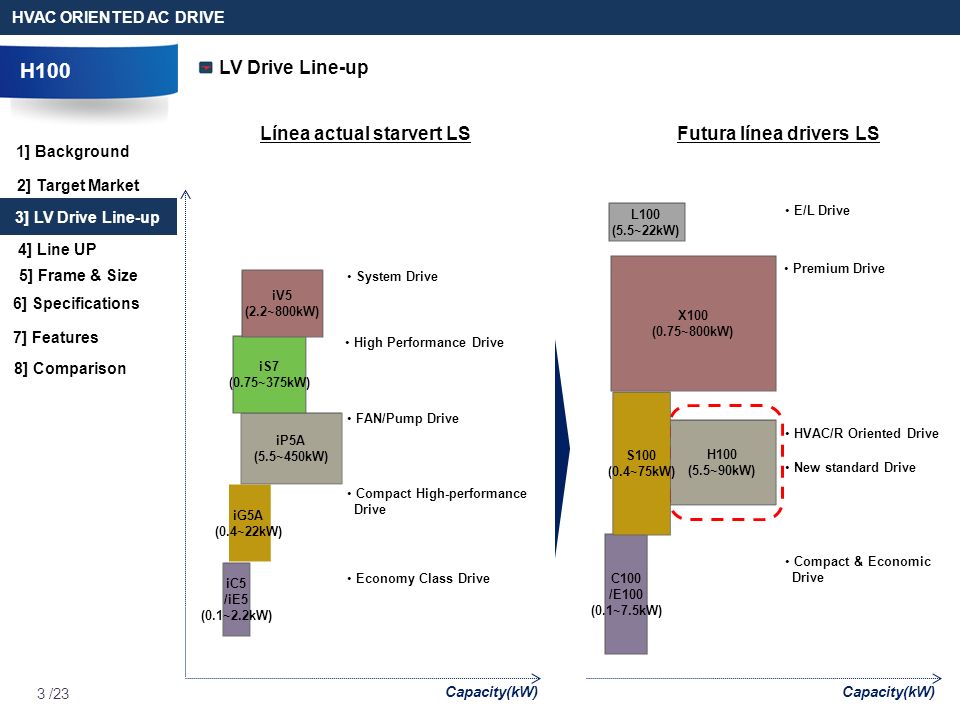
Task: Click the large blue transition arrow between charts
Action: [562, 449]
